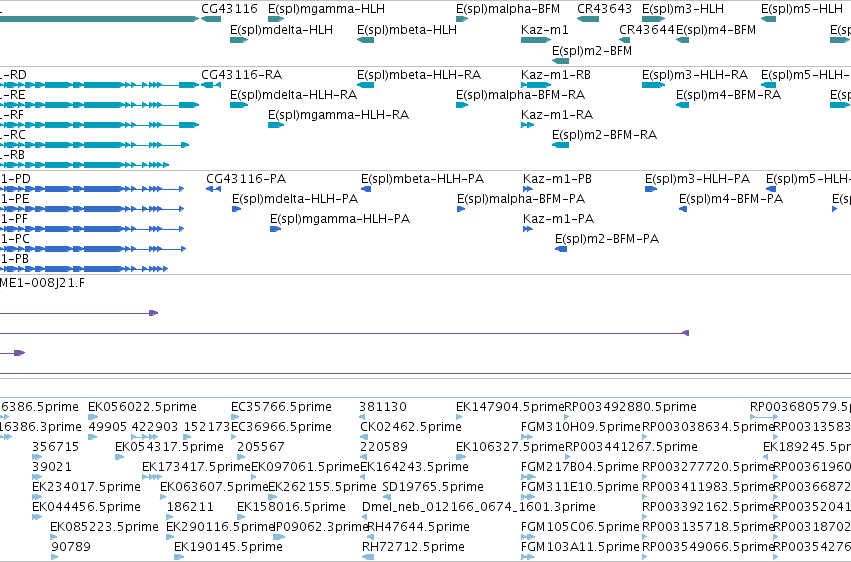
Task: Select the 220589 feature
Action: coord(364,457)
